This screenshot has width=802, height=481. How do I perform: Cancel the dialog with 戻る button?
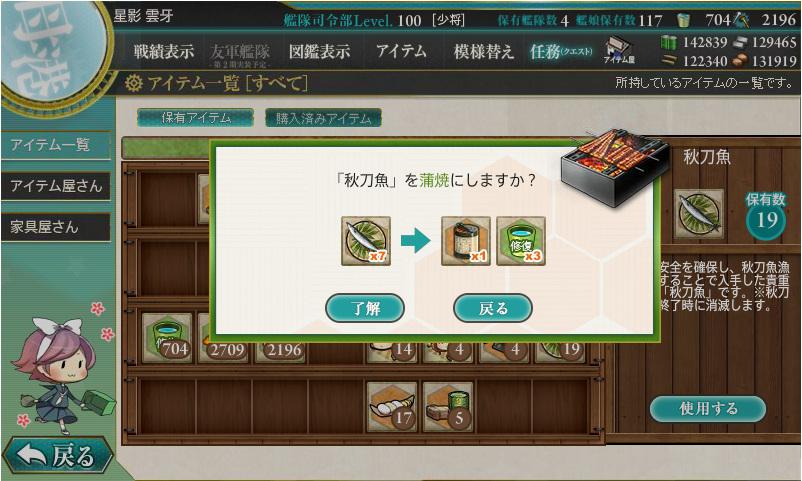[493, 308]
